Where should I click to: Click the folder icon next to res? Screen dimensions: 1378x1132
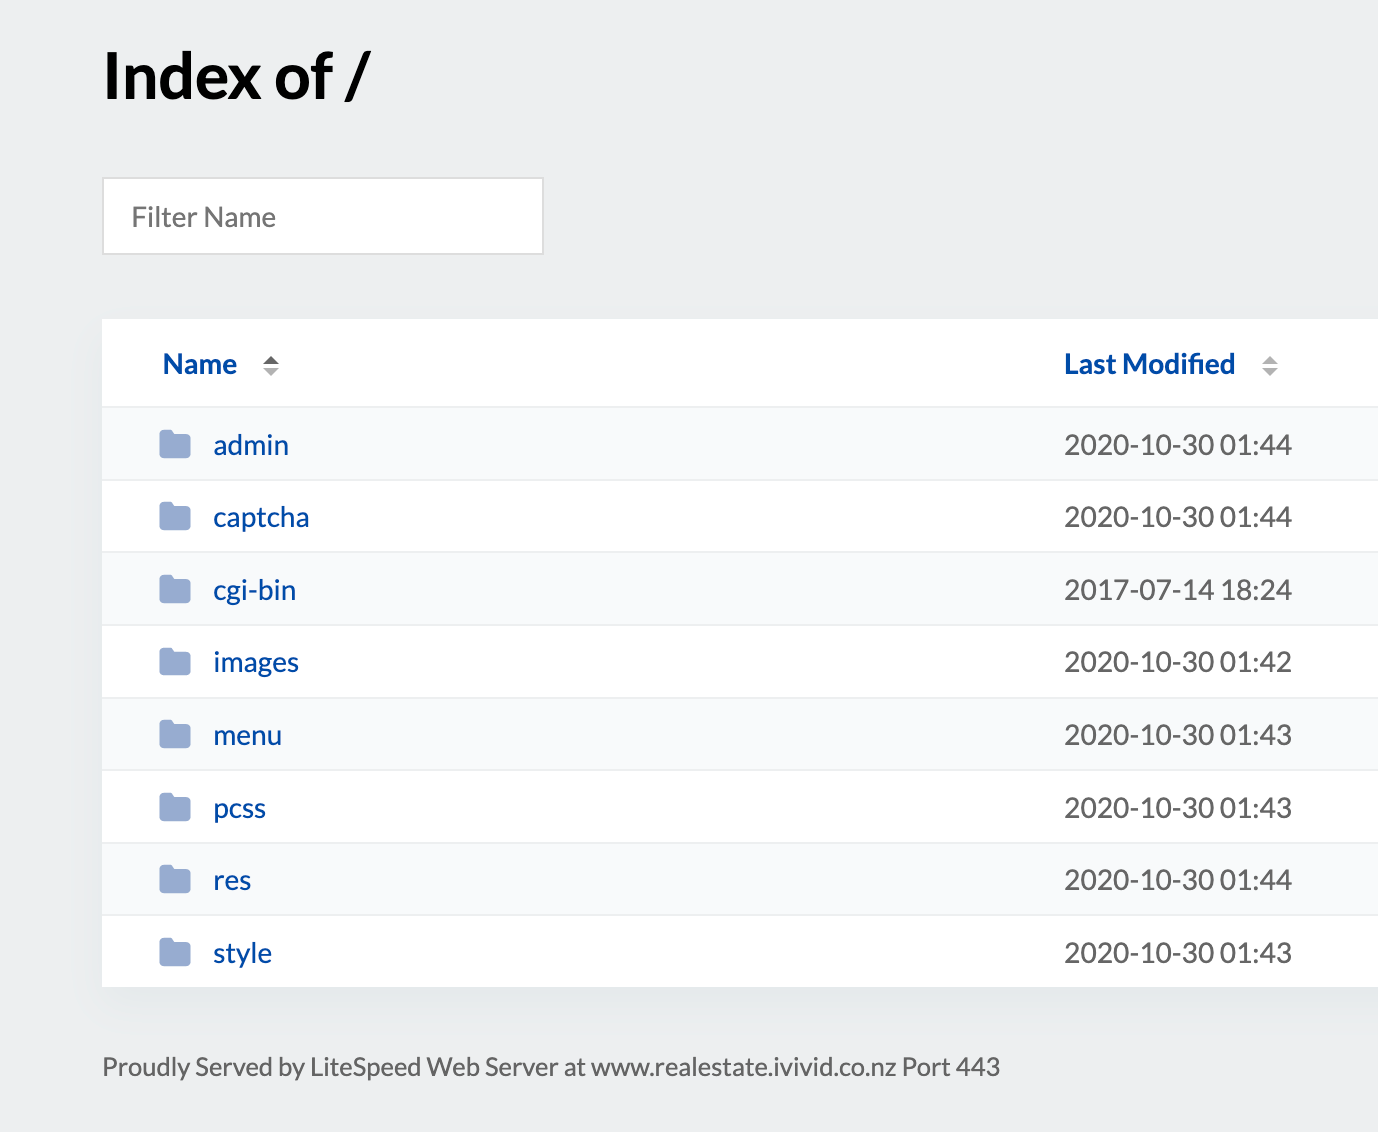[175, 880]
